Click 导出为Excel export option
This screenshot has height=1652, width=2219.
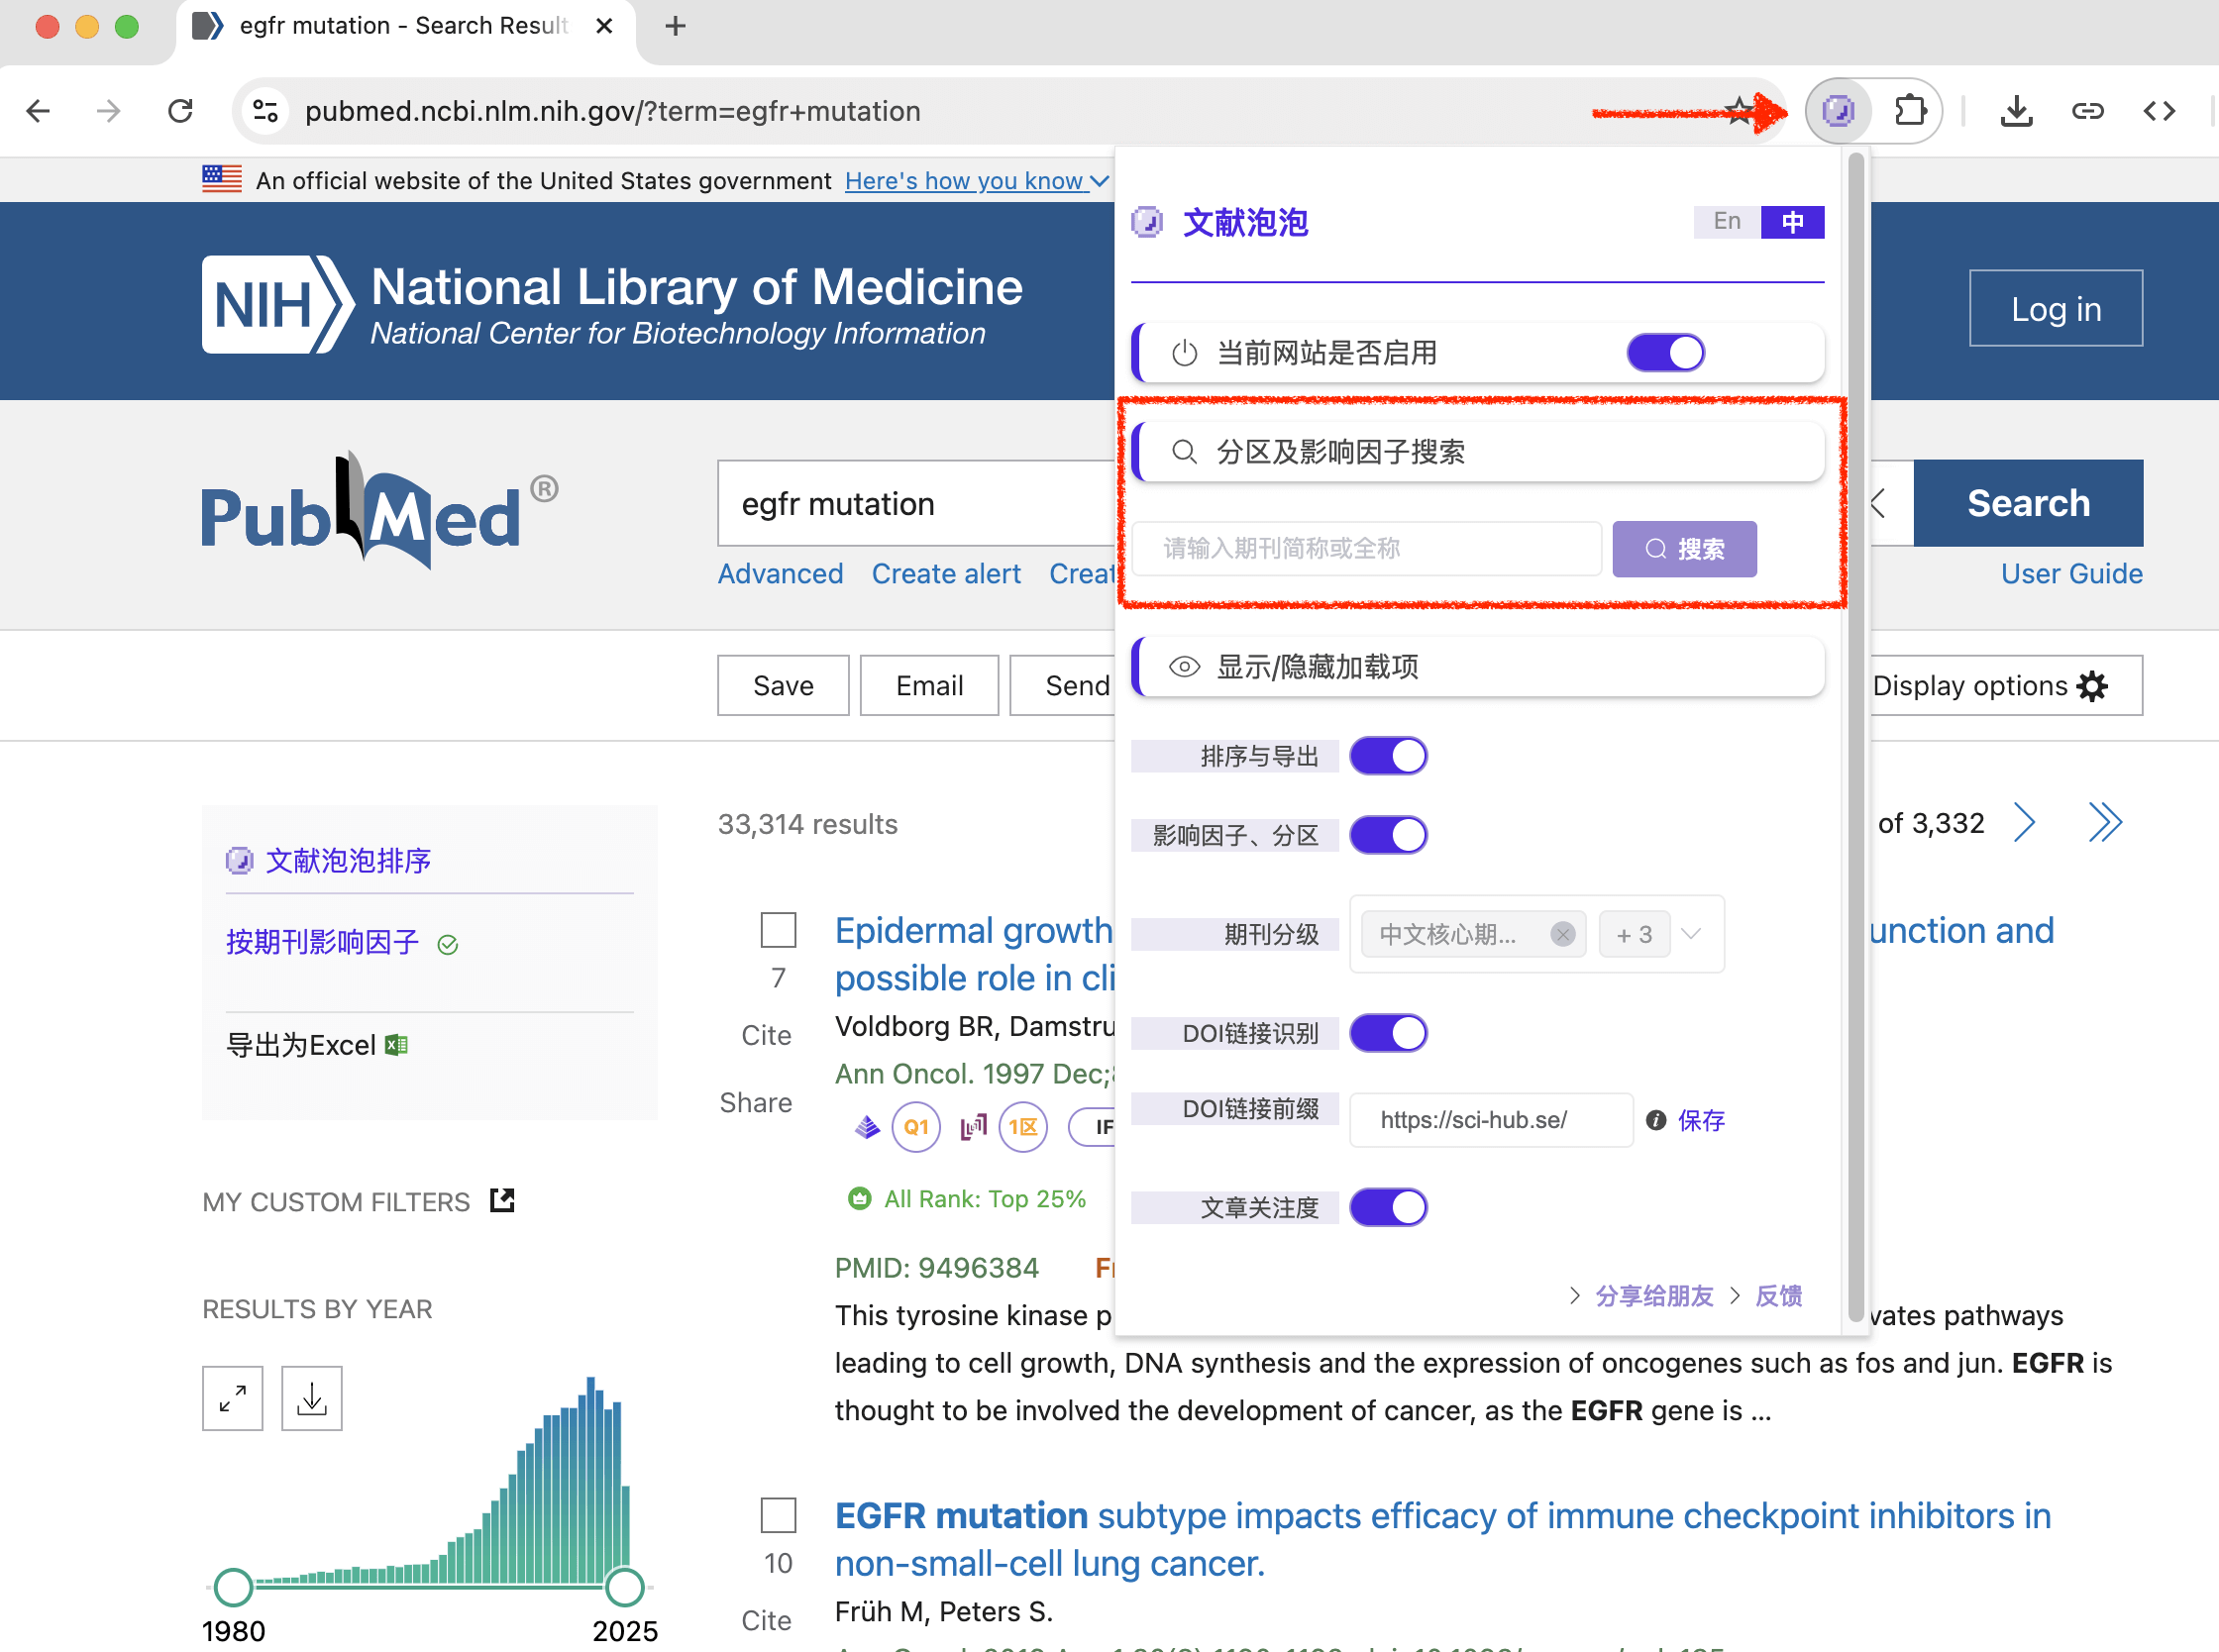point(301,1045)
